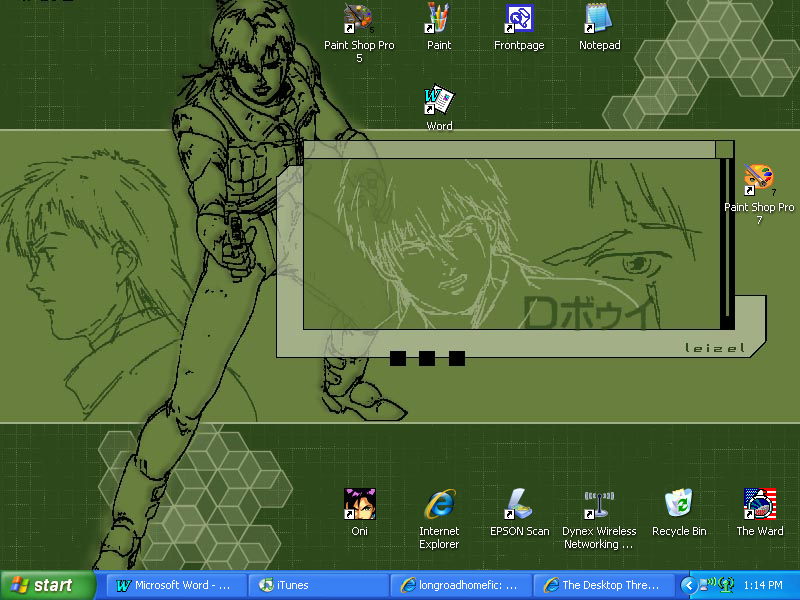
Task: Select the Dynex Wireless Networking icon
Action: click(599, 519)
